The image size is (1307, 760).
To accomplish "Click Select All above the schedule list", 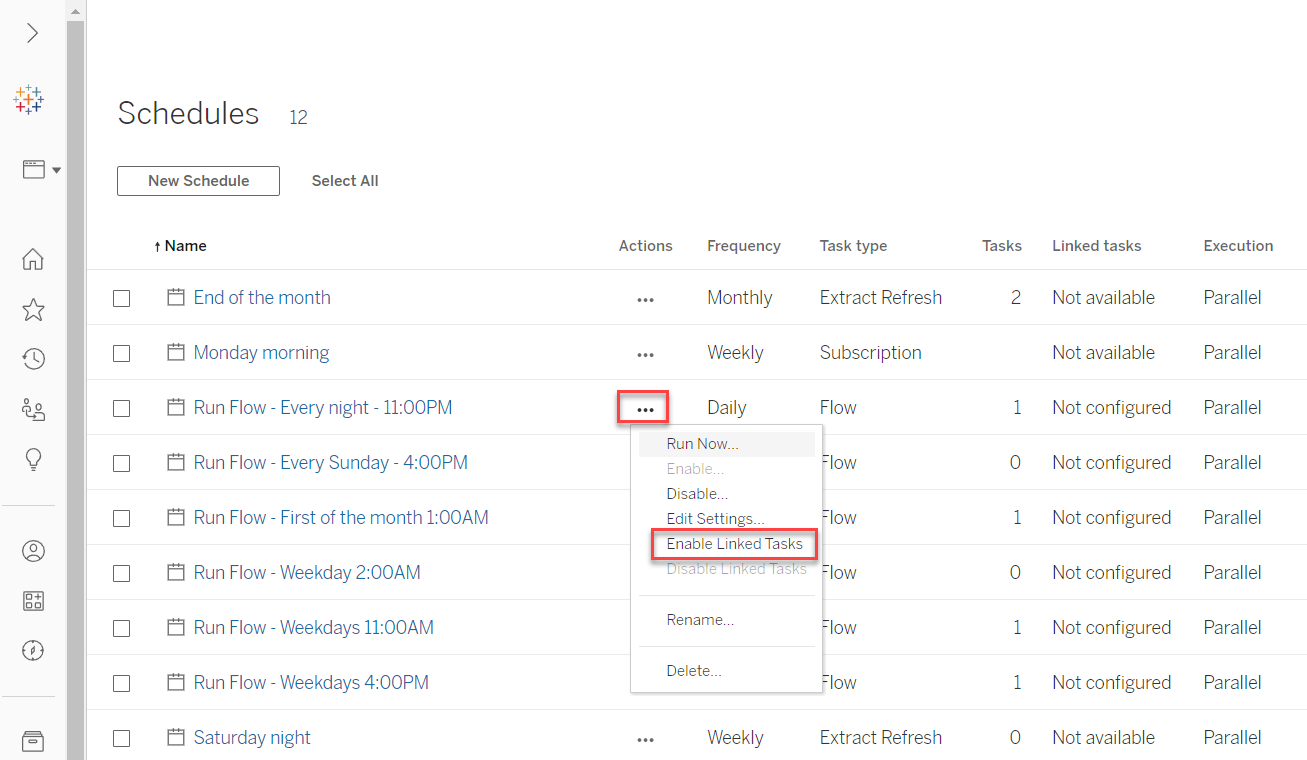I will pos(345,181).
